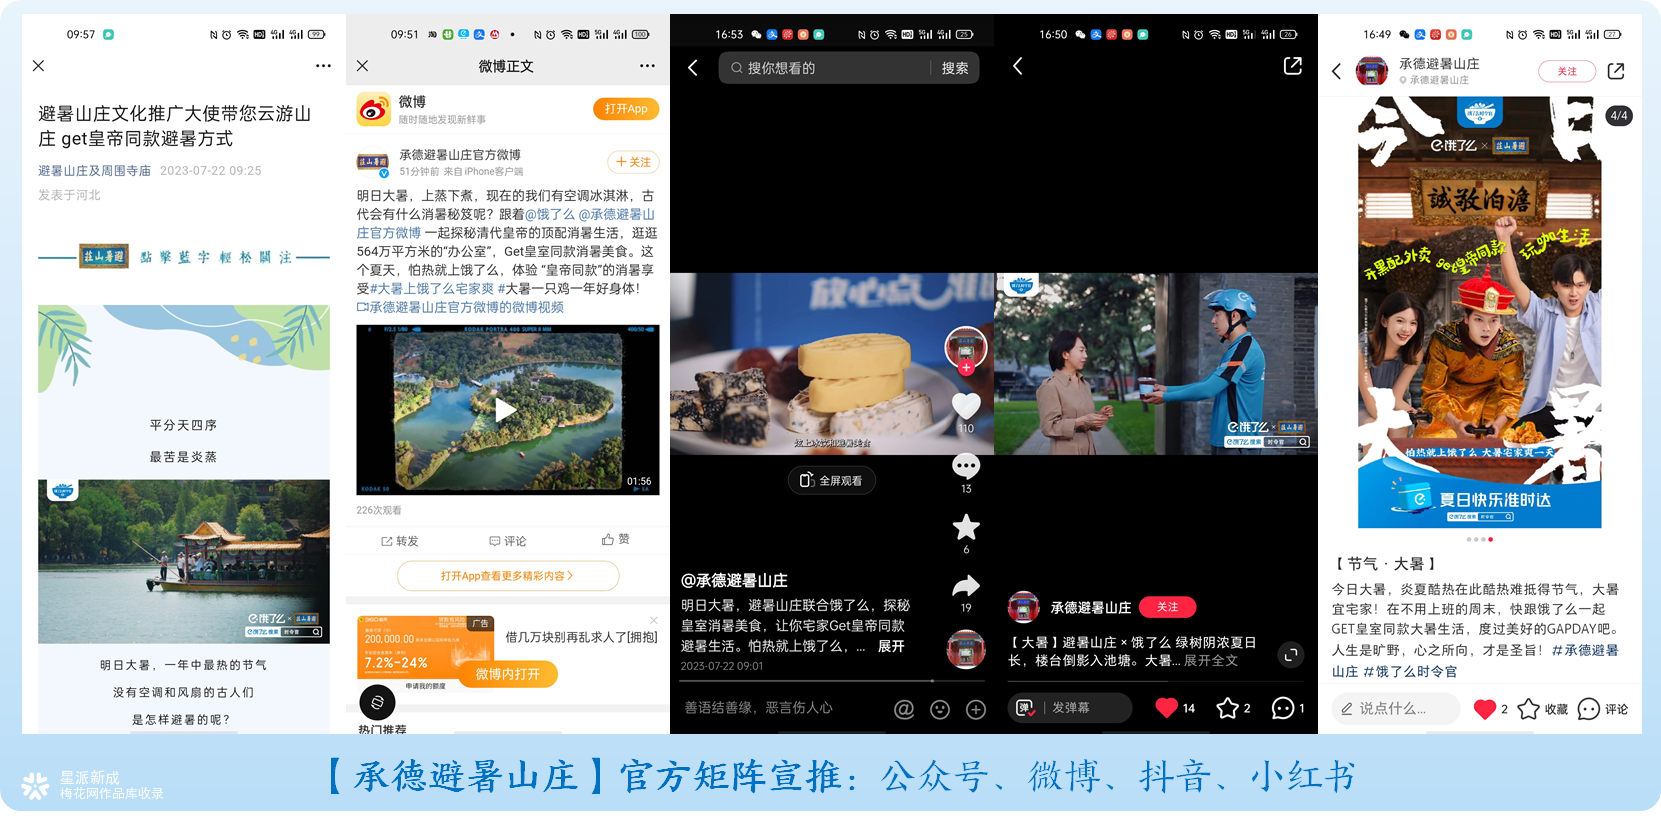
Task: Tap the plus icon in Douyin comment bar
Action: [976, 709]
